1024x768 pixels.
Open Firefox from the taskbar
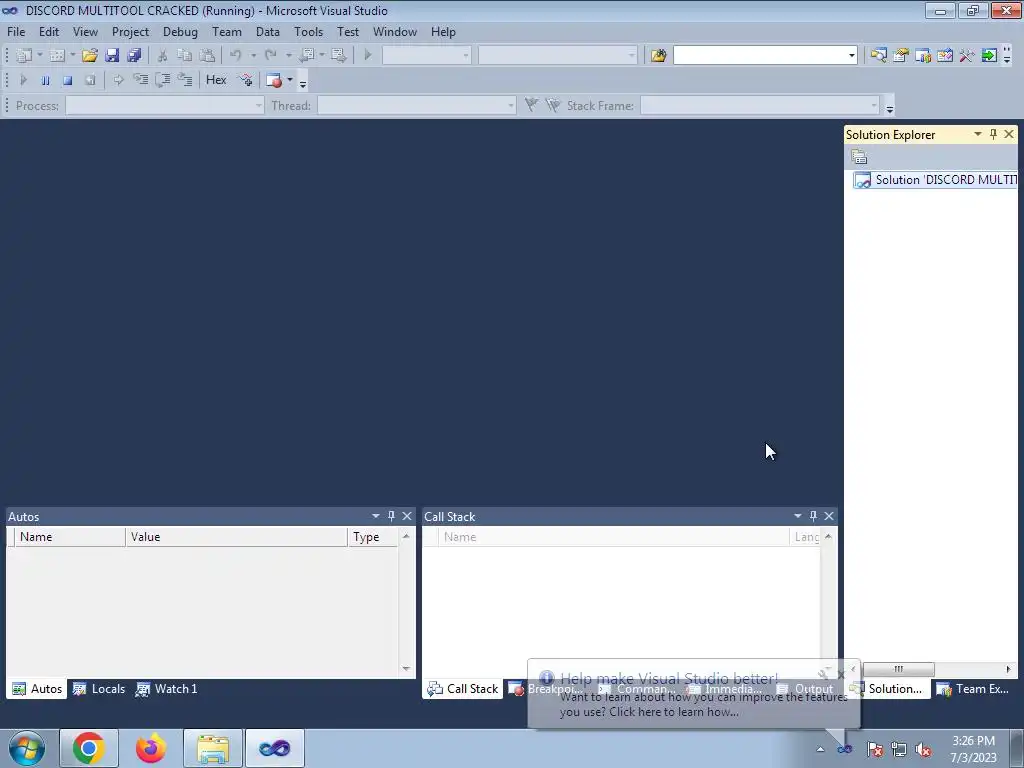(x=150, y=748)
